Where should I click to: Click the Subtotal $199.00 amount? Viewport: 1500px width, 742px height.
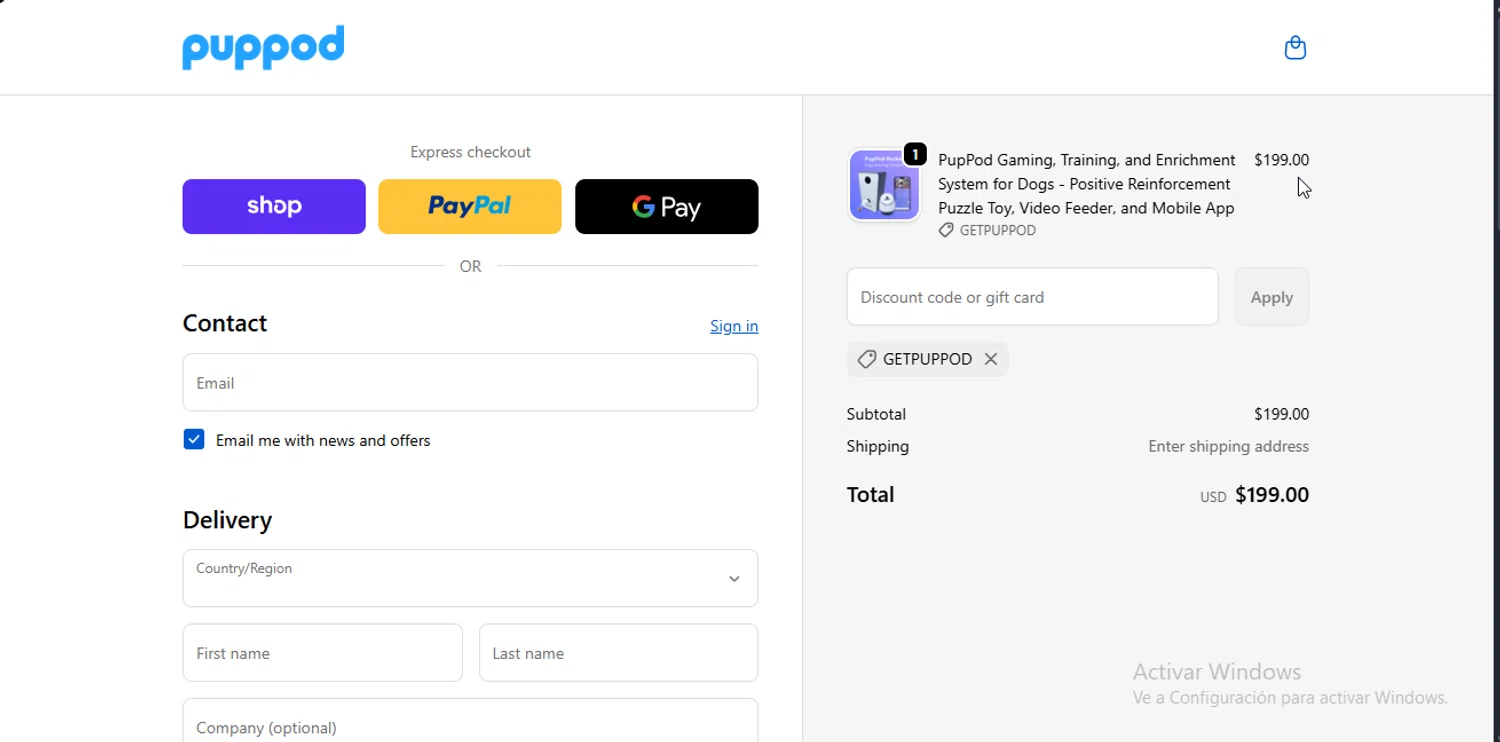point(1281,414)
